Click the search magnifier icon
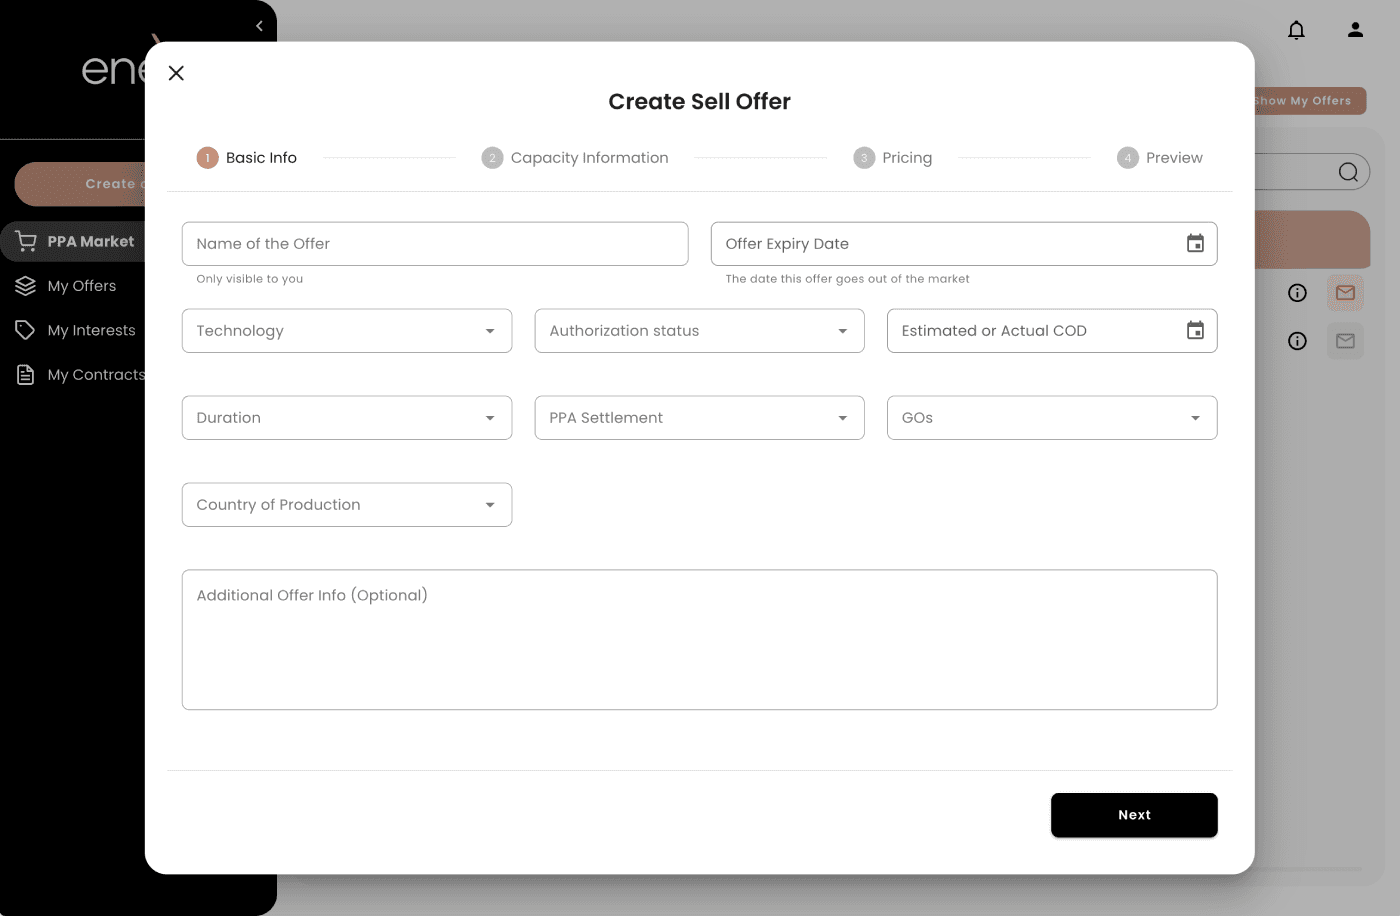The image size is (1400, 916). coord(1348,172)
